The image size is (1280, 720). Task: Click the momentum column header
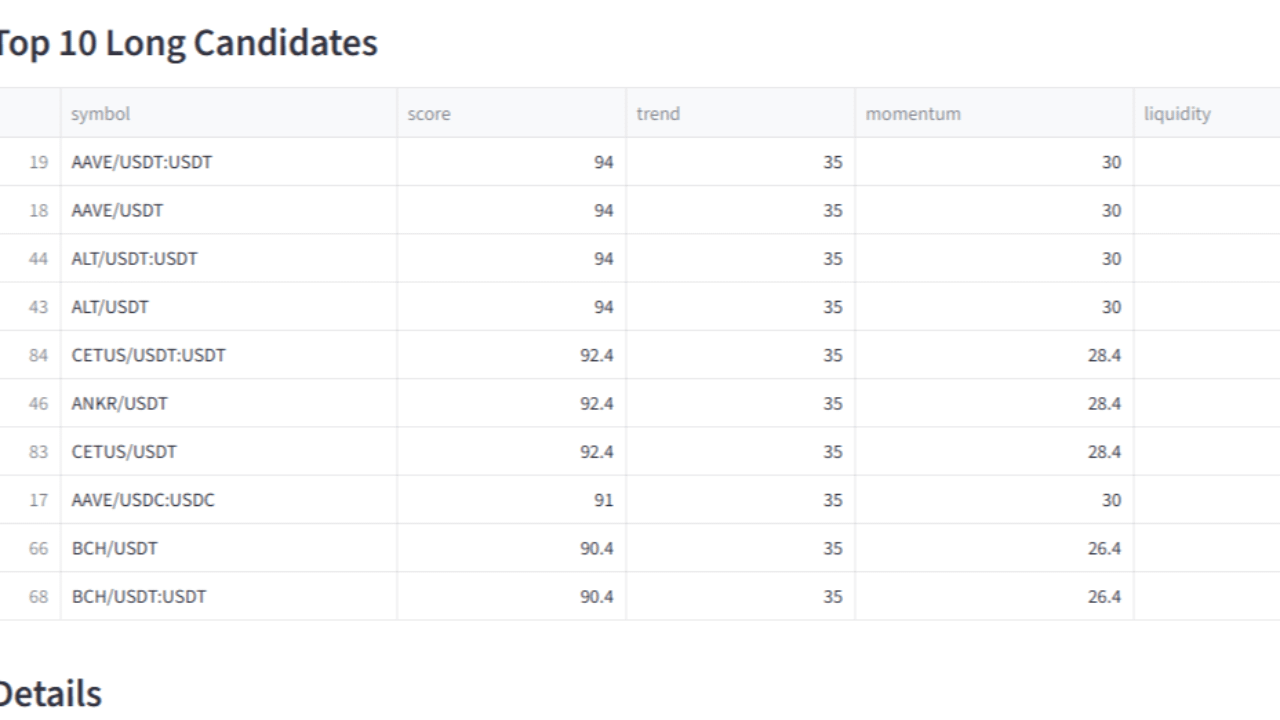994,113
